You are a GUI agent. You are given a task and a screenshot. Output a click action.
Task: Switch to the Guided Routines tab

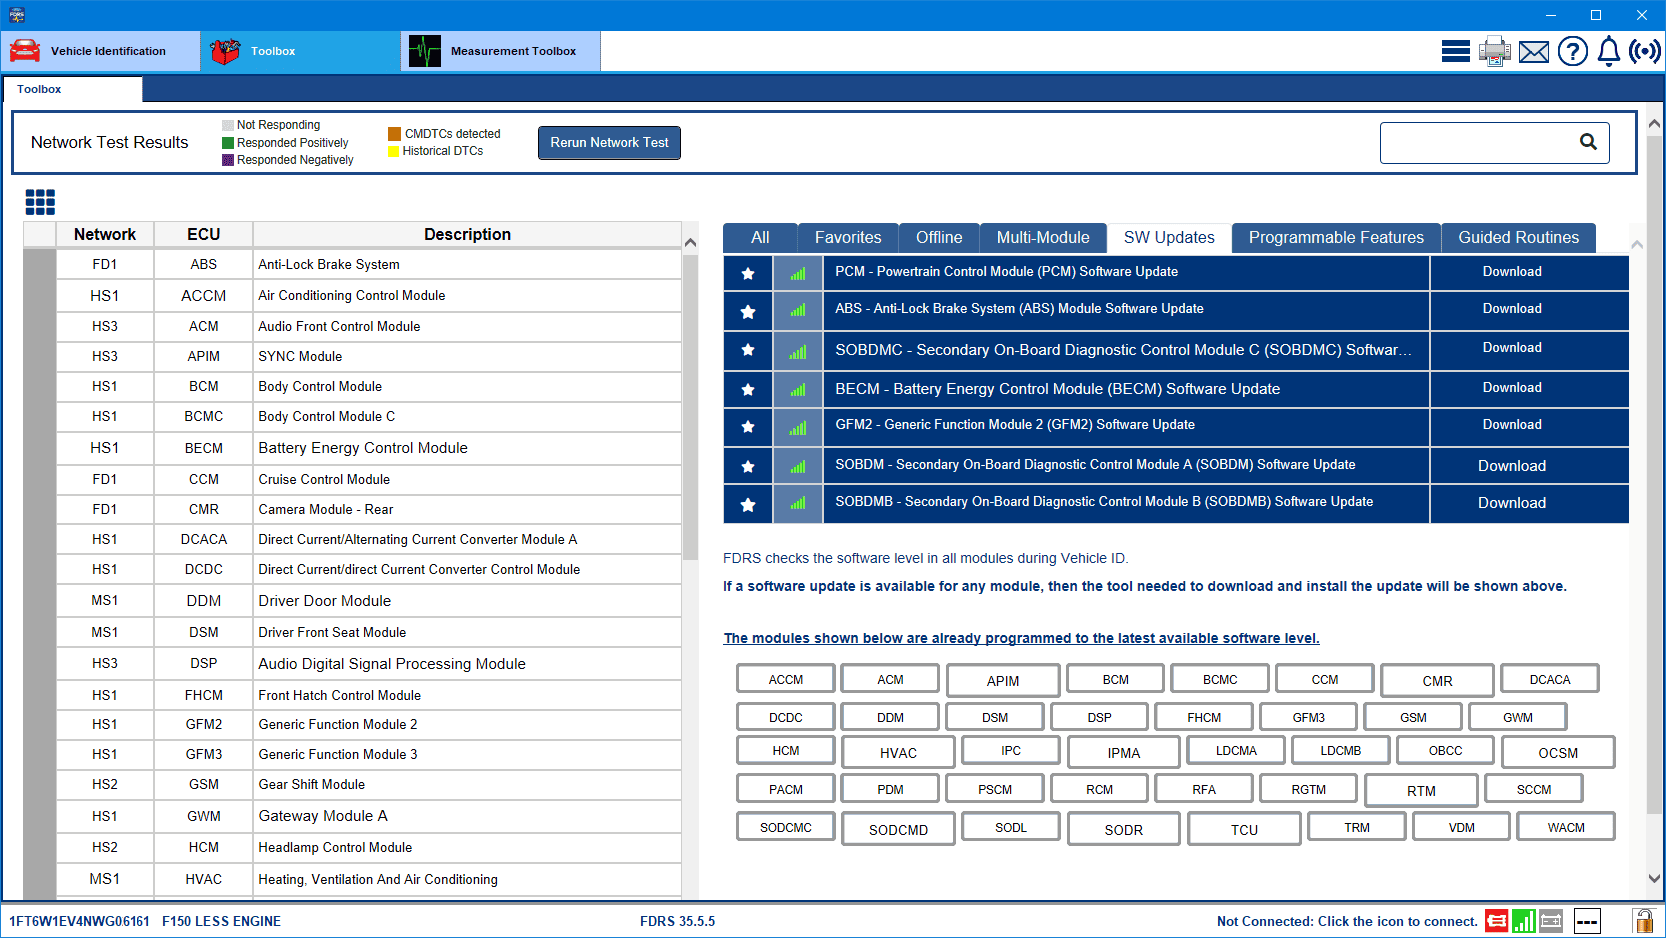1517,238
